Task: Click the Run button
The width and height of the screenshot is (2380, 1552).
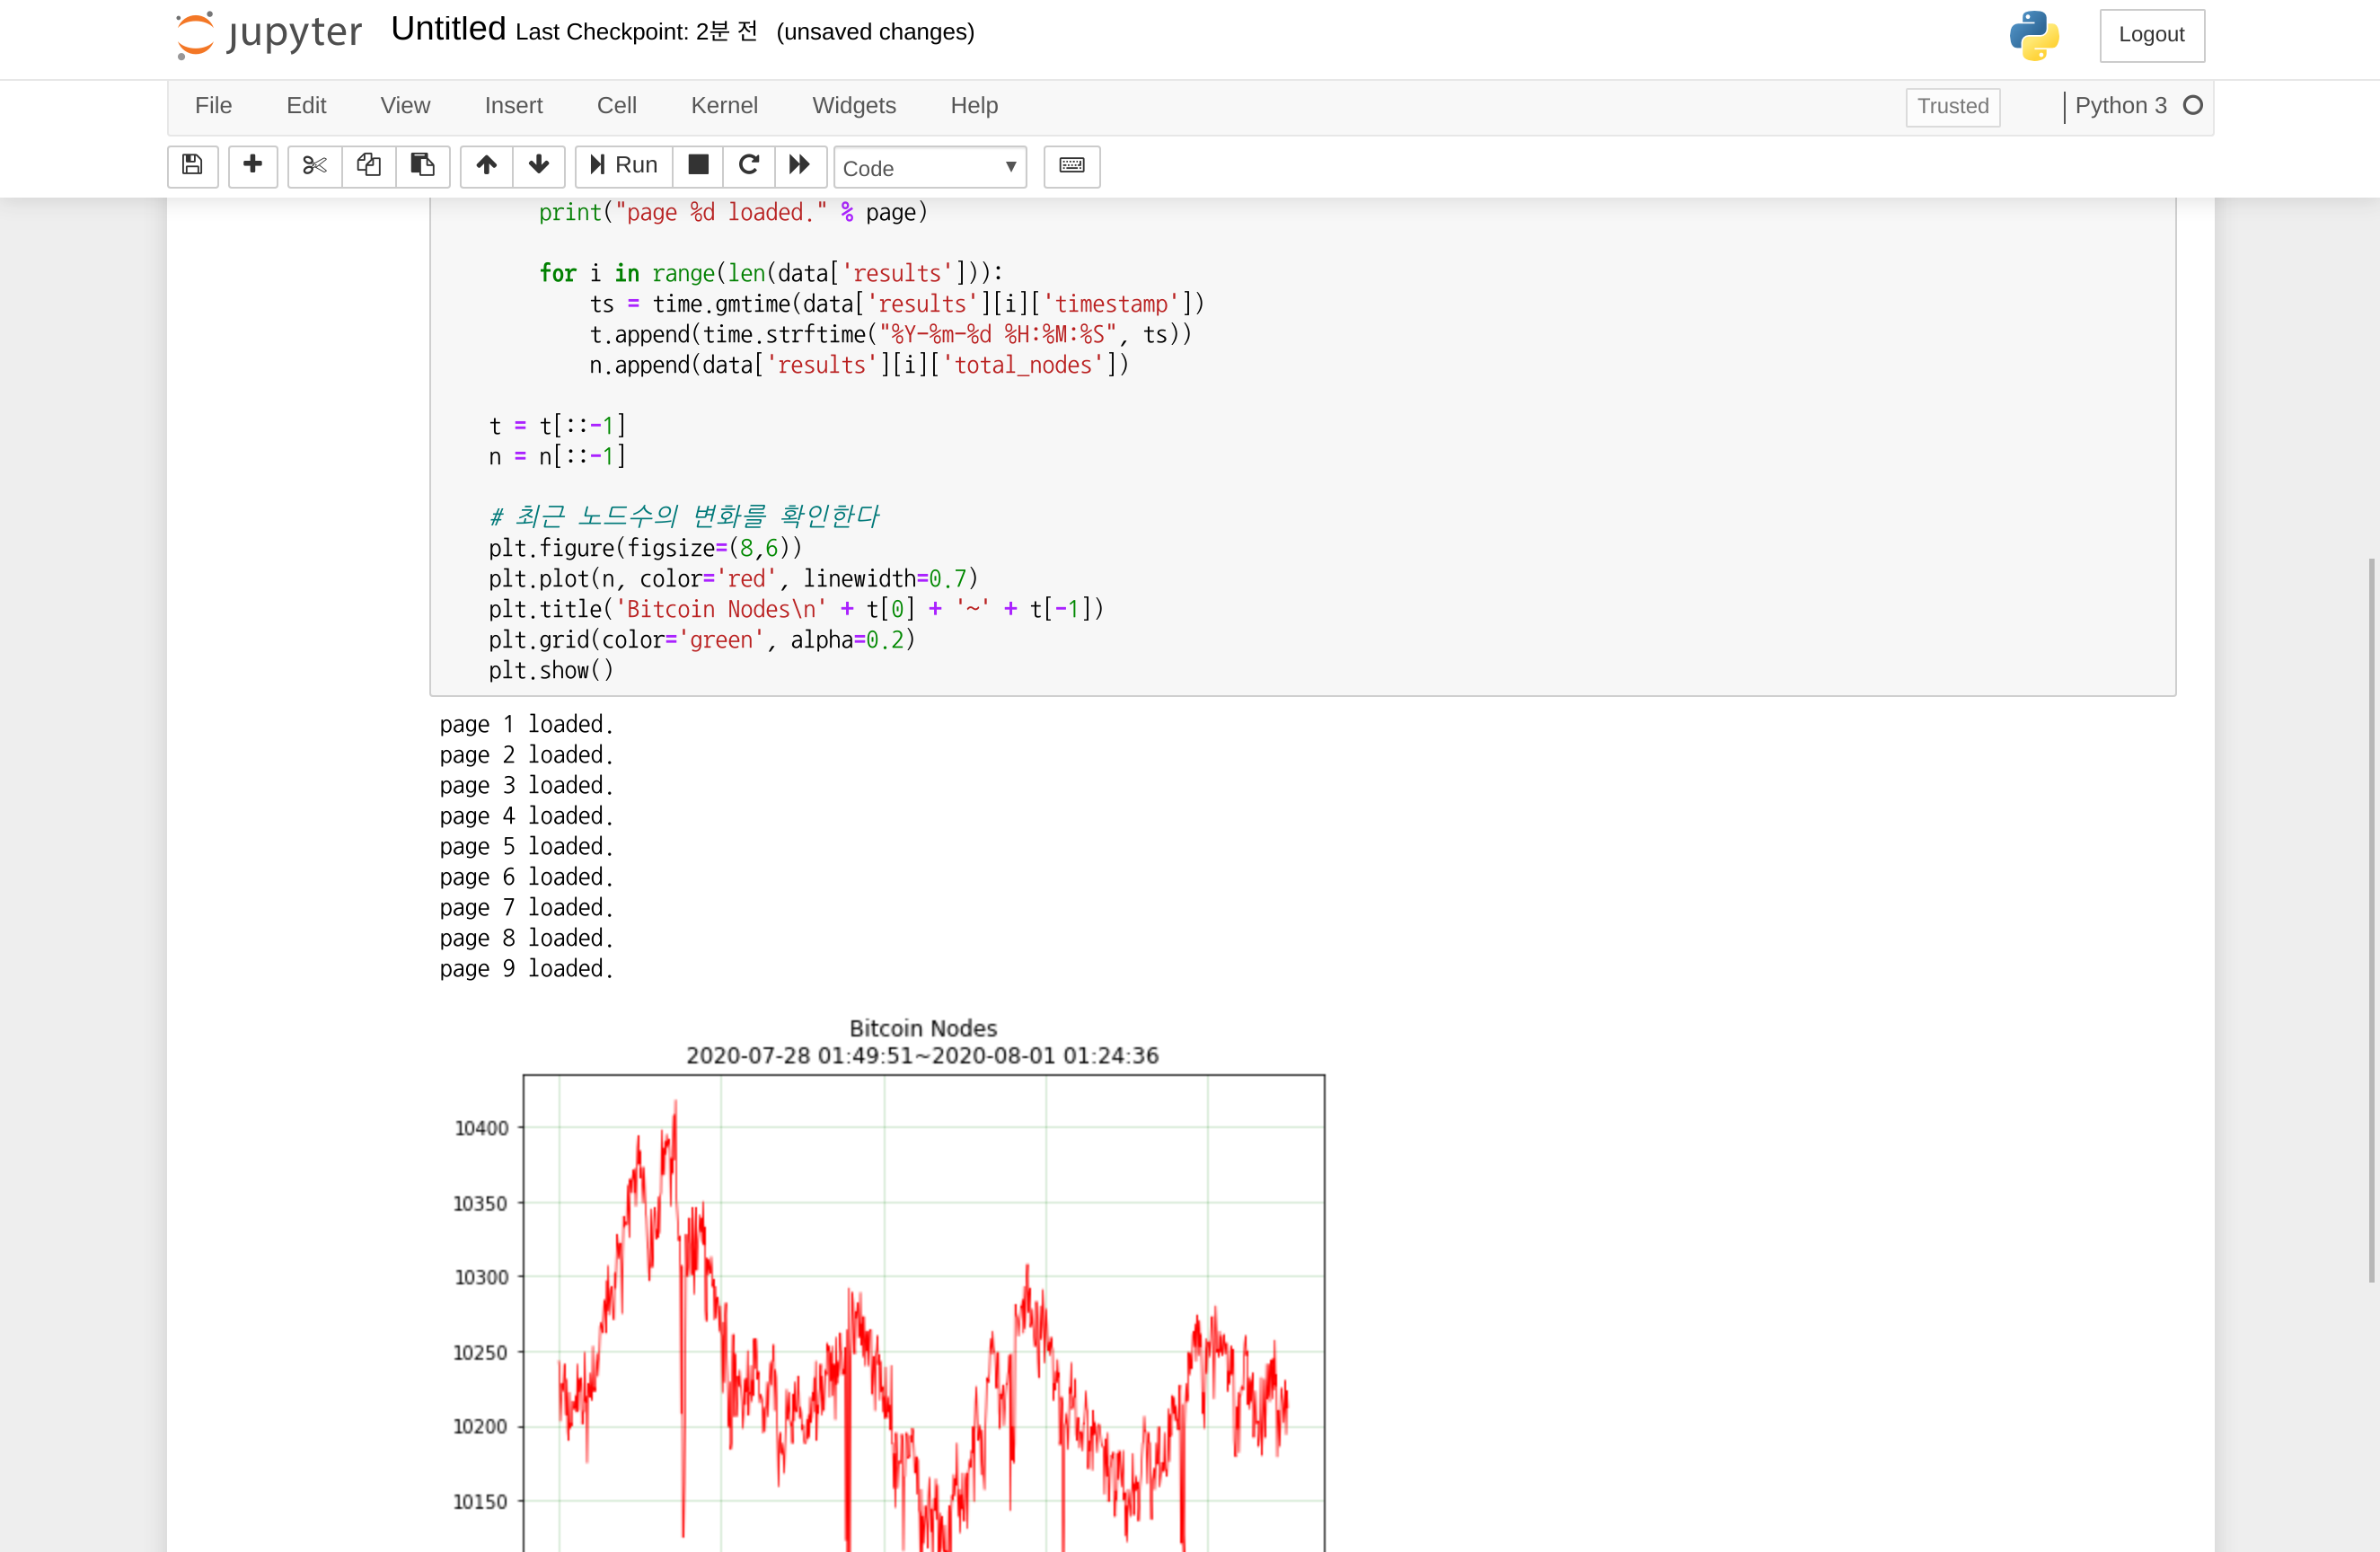Action: [623, 165]
